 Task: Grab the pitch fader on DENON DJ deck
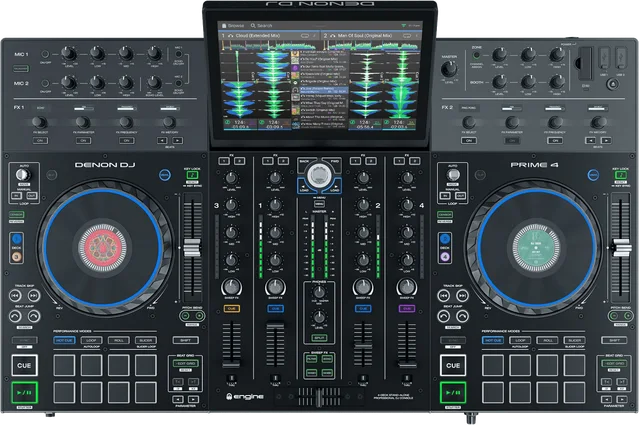pos(192,247)
